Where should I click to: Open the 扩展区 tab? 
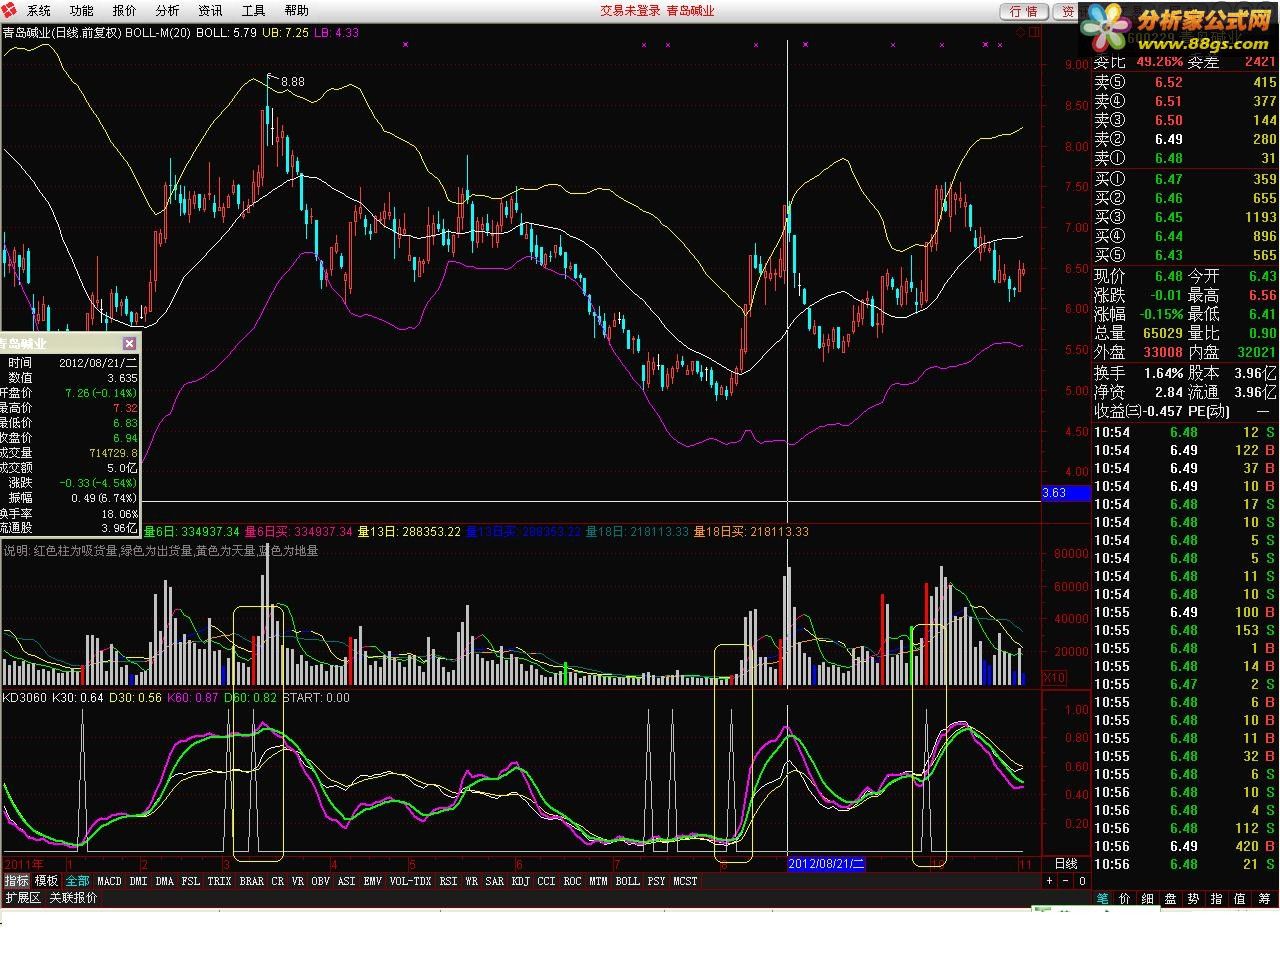tap(23, 898)
